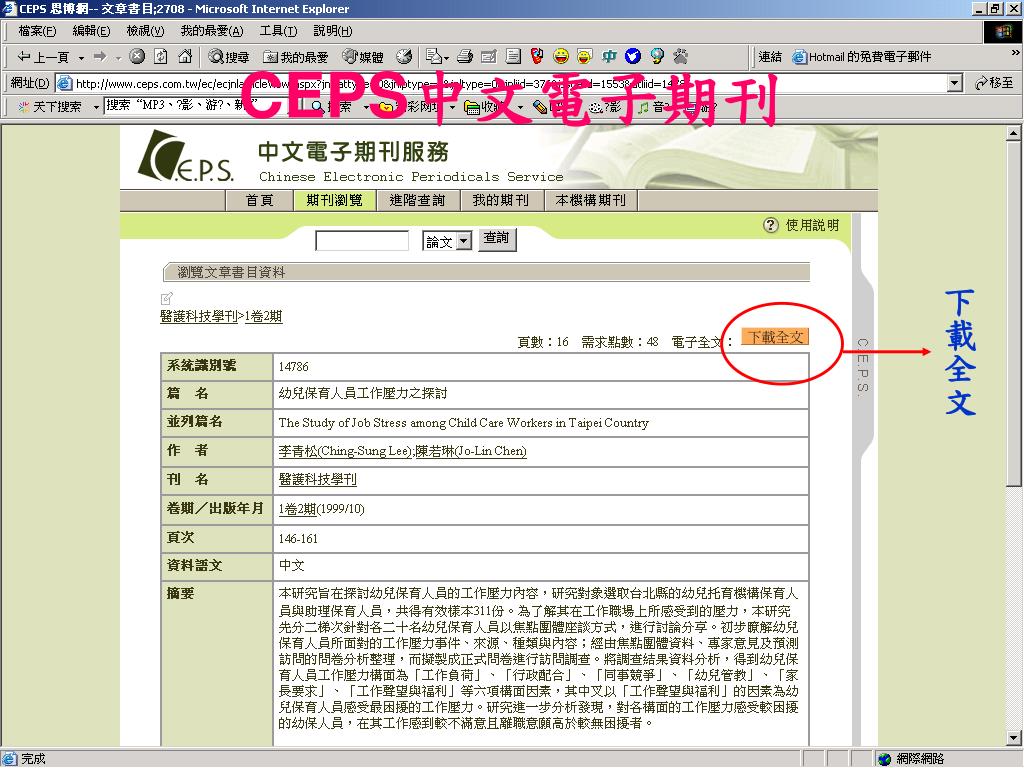Click the blue 中 toolbar icon
The width and height of the screenshot is (1024, 768).
pyautogui.click(x=609, y=57)
